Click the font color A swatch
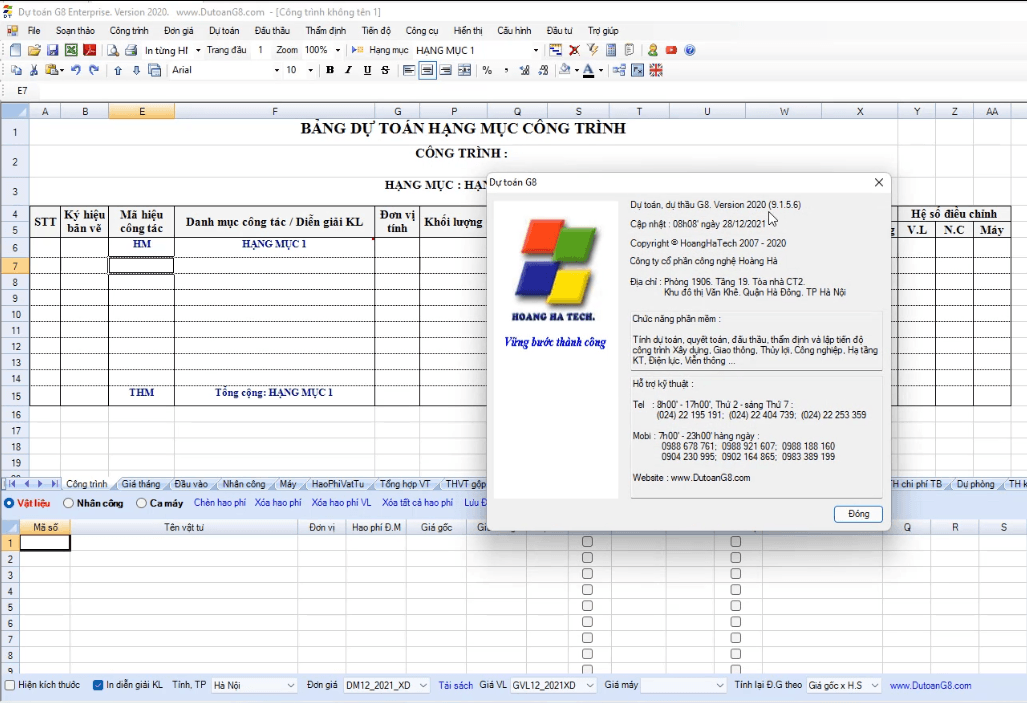This screenshot has width=1027, height=703. pyautogui.click(x=588, y=70)
